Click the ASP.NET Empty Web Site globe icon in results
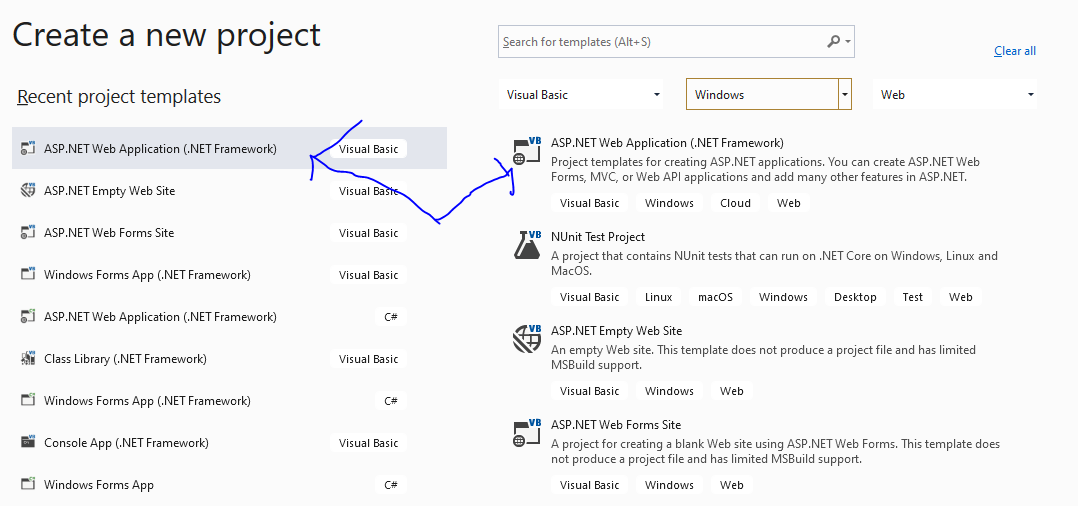The height and width of the screenshot is (506, 1078). (527, 338)
